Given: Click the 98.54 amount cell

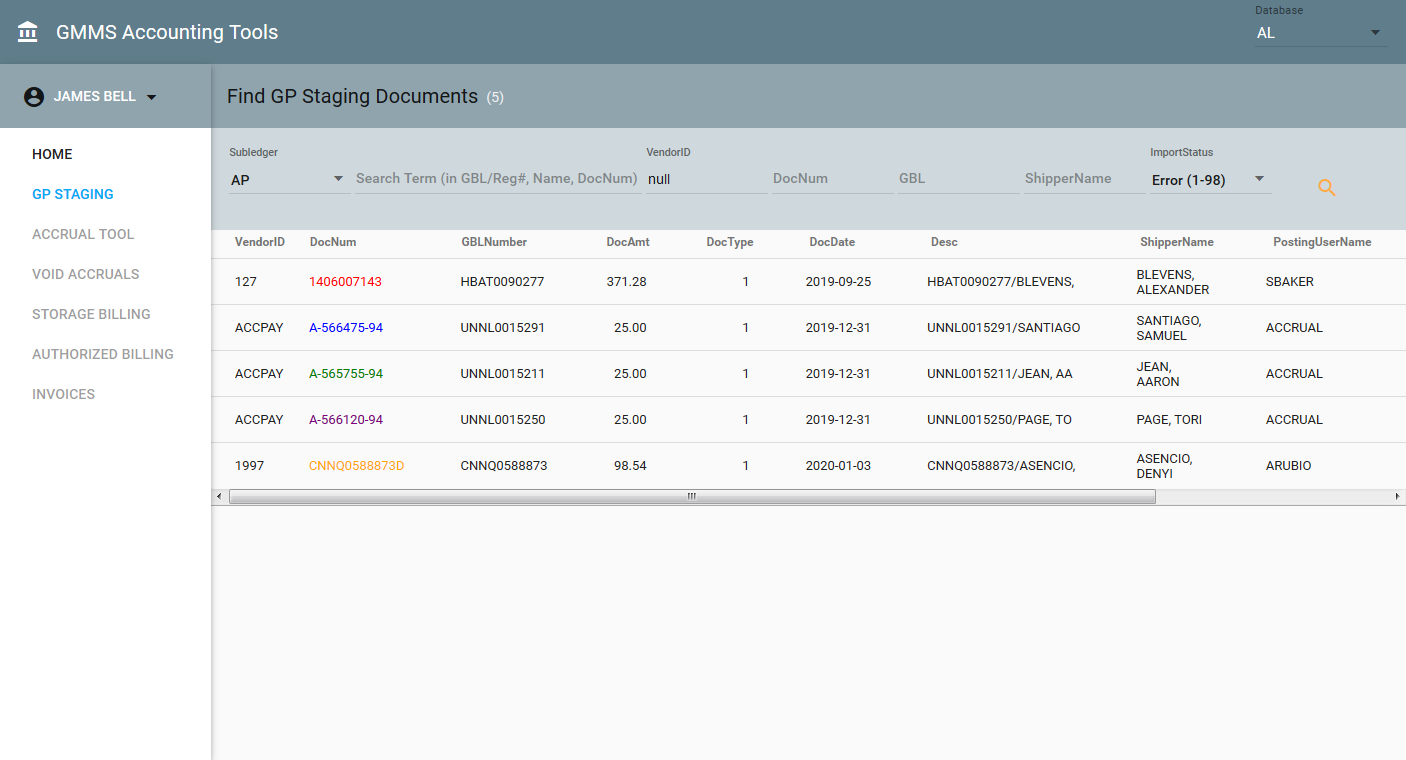Looking at the screenshot, I should tap(630, 466).
